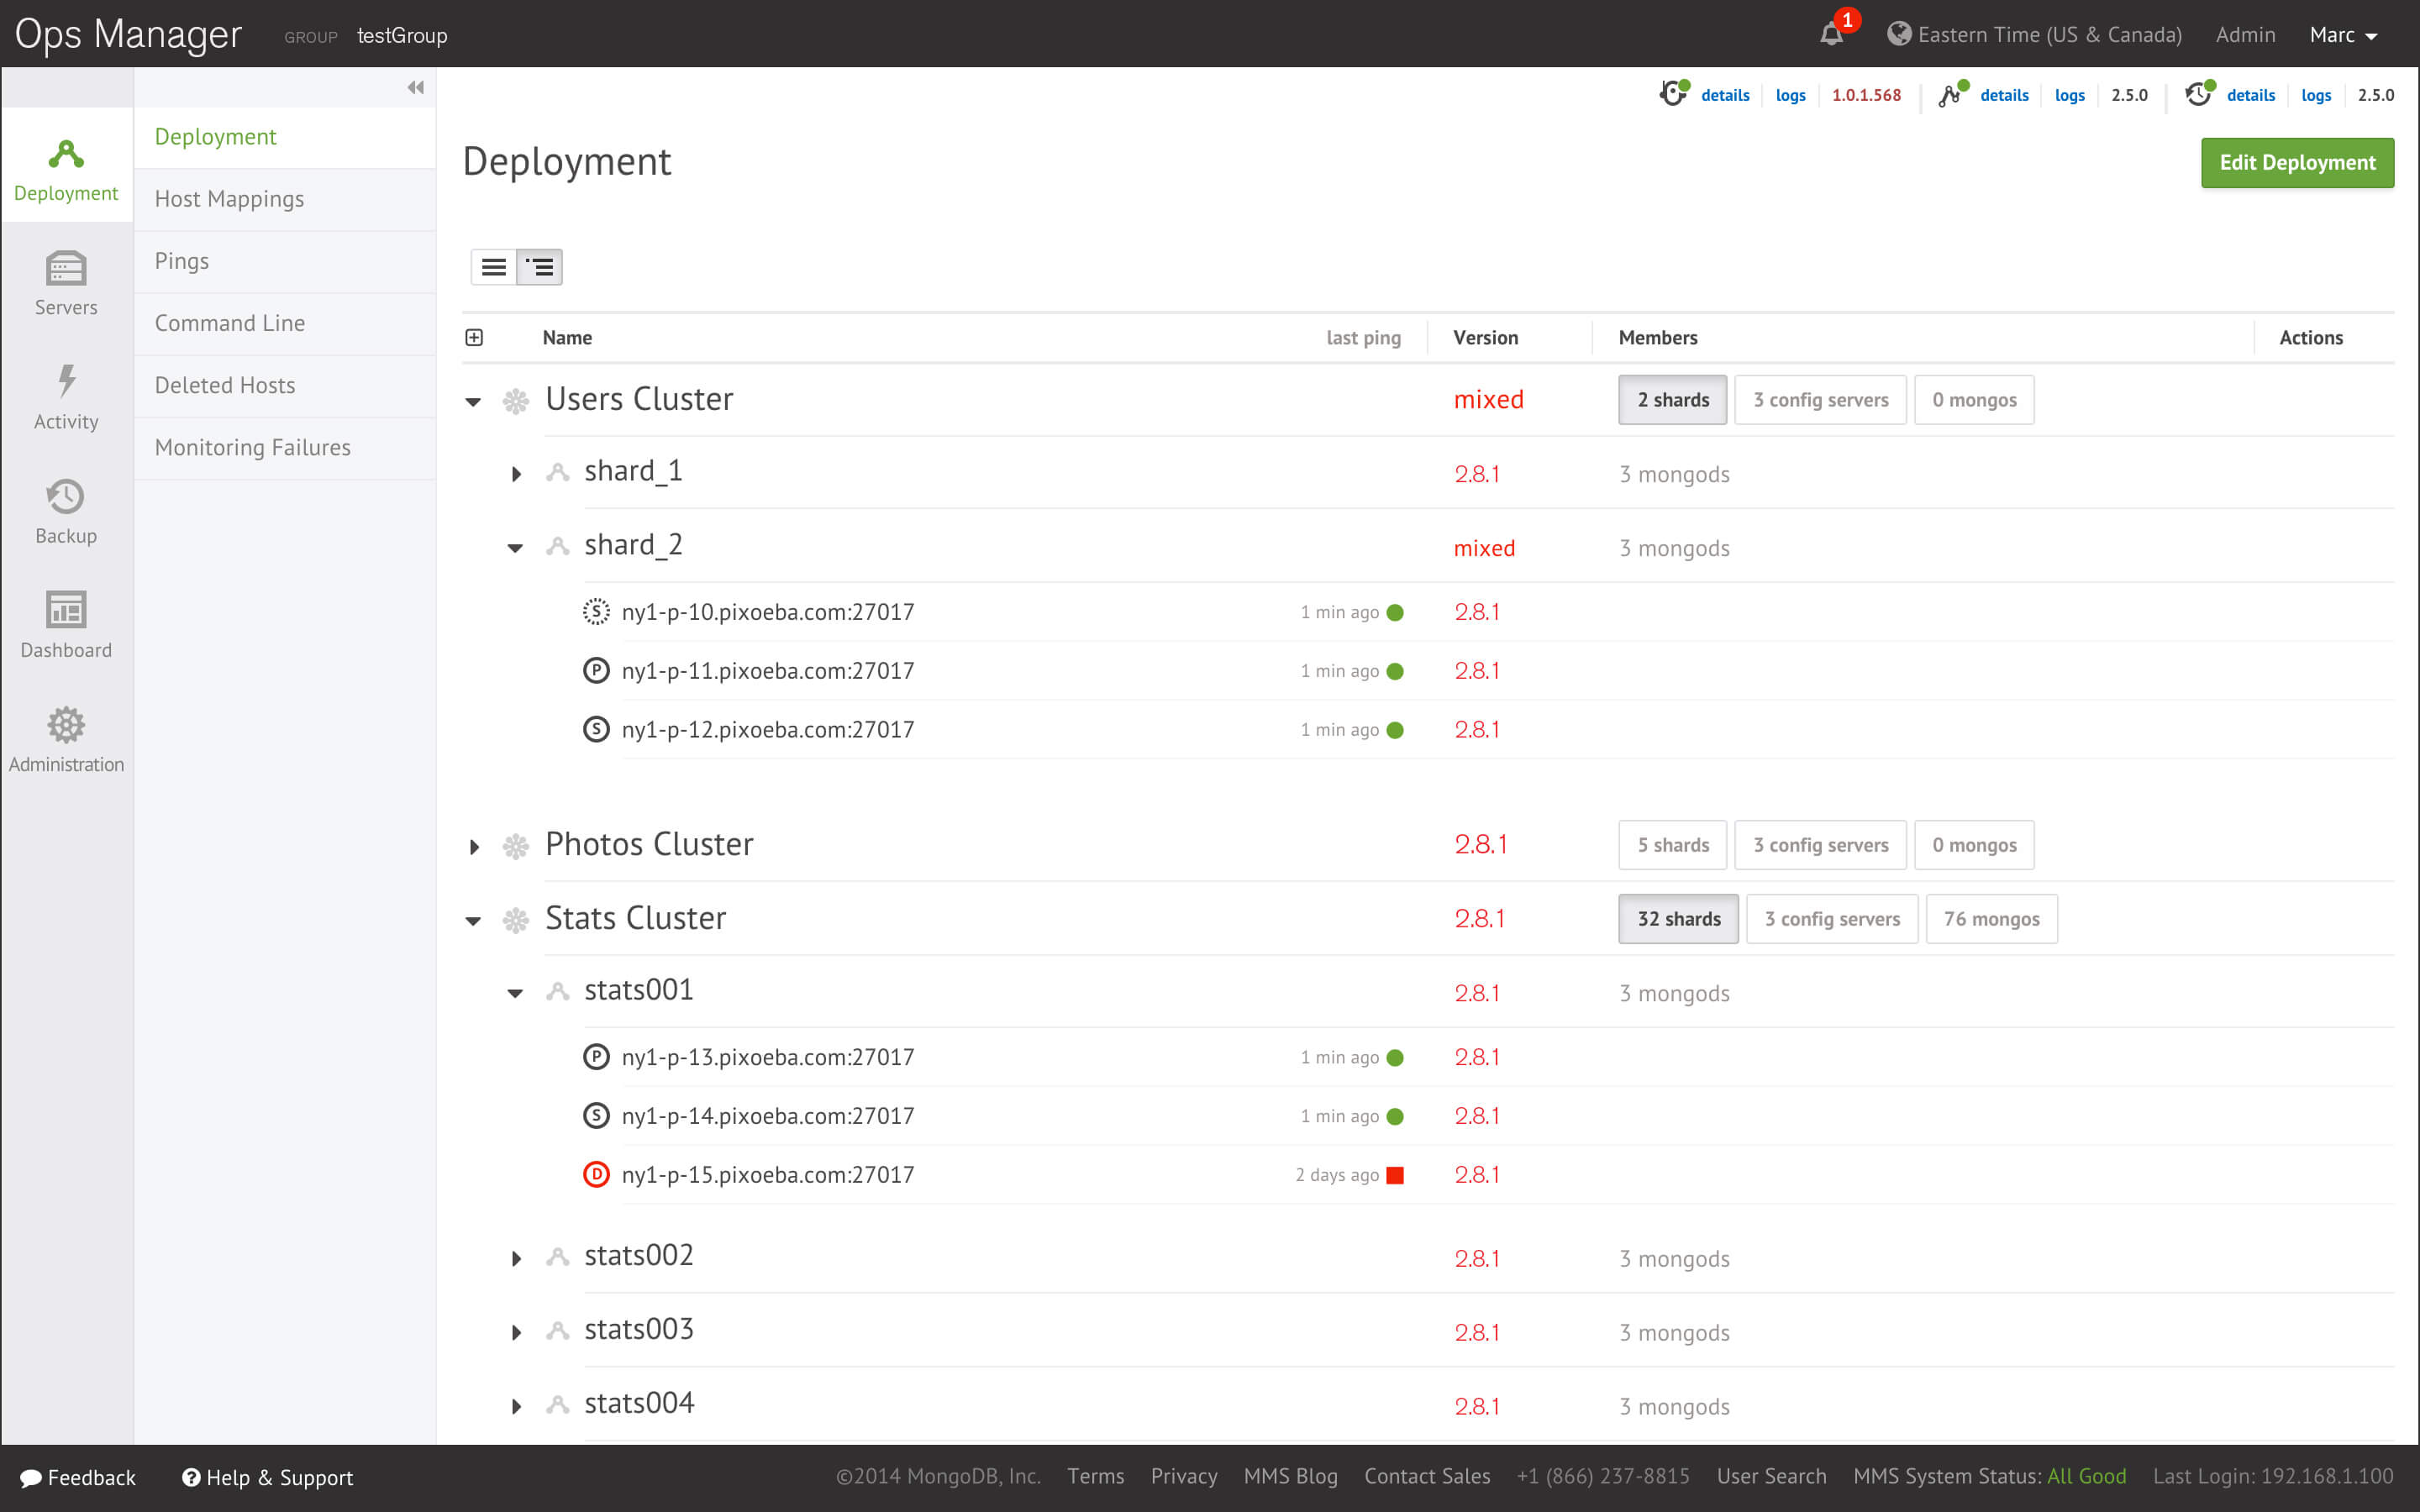The height and width of the screenshot is (1512, 2420).
Task: Expand the Photos Cluster row
Action: pos(474,847)
